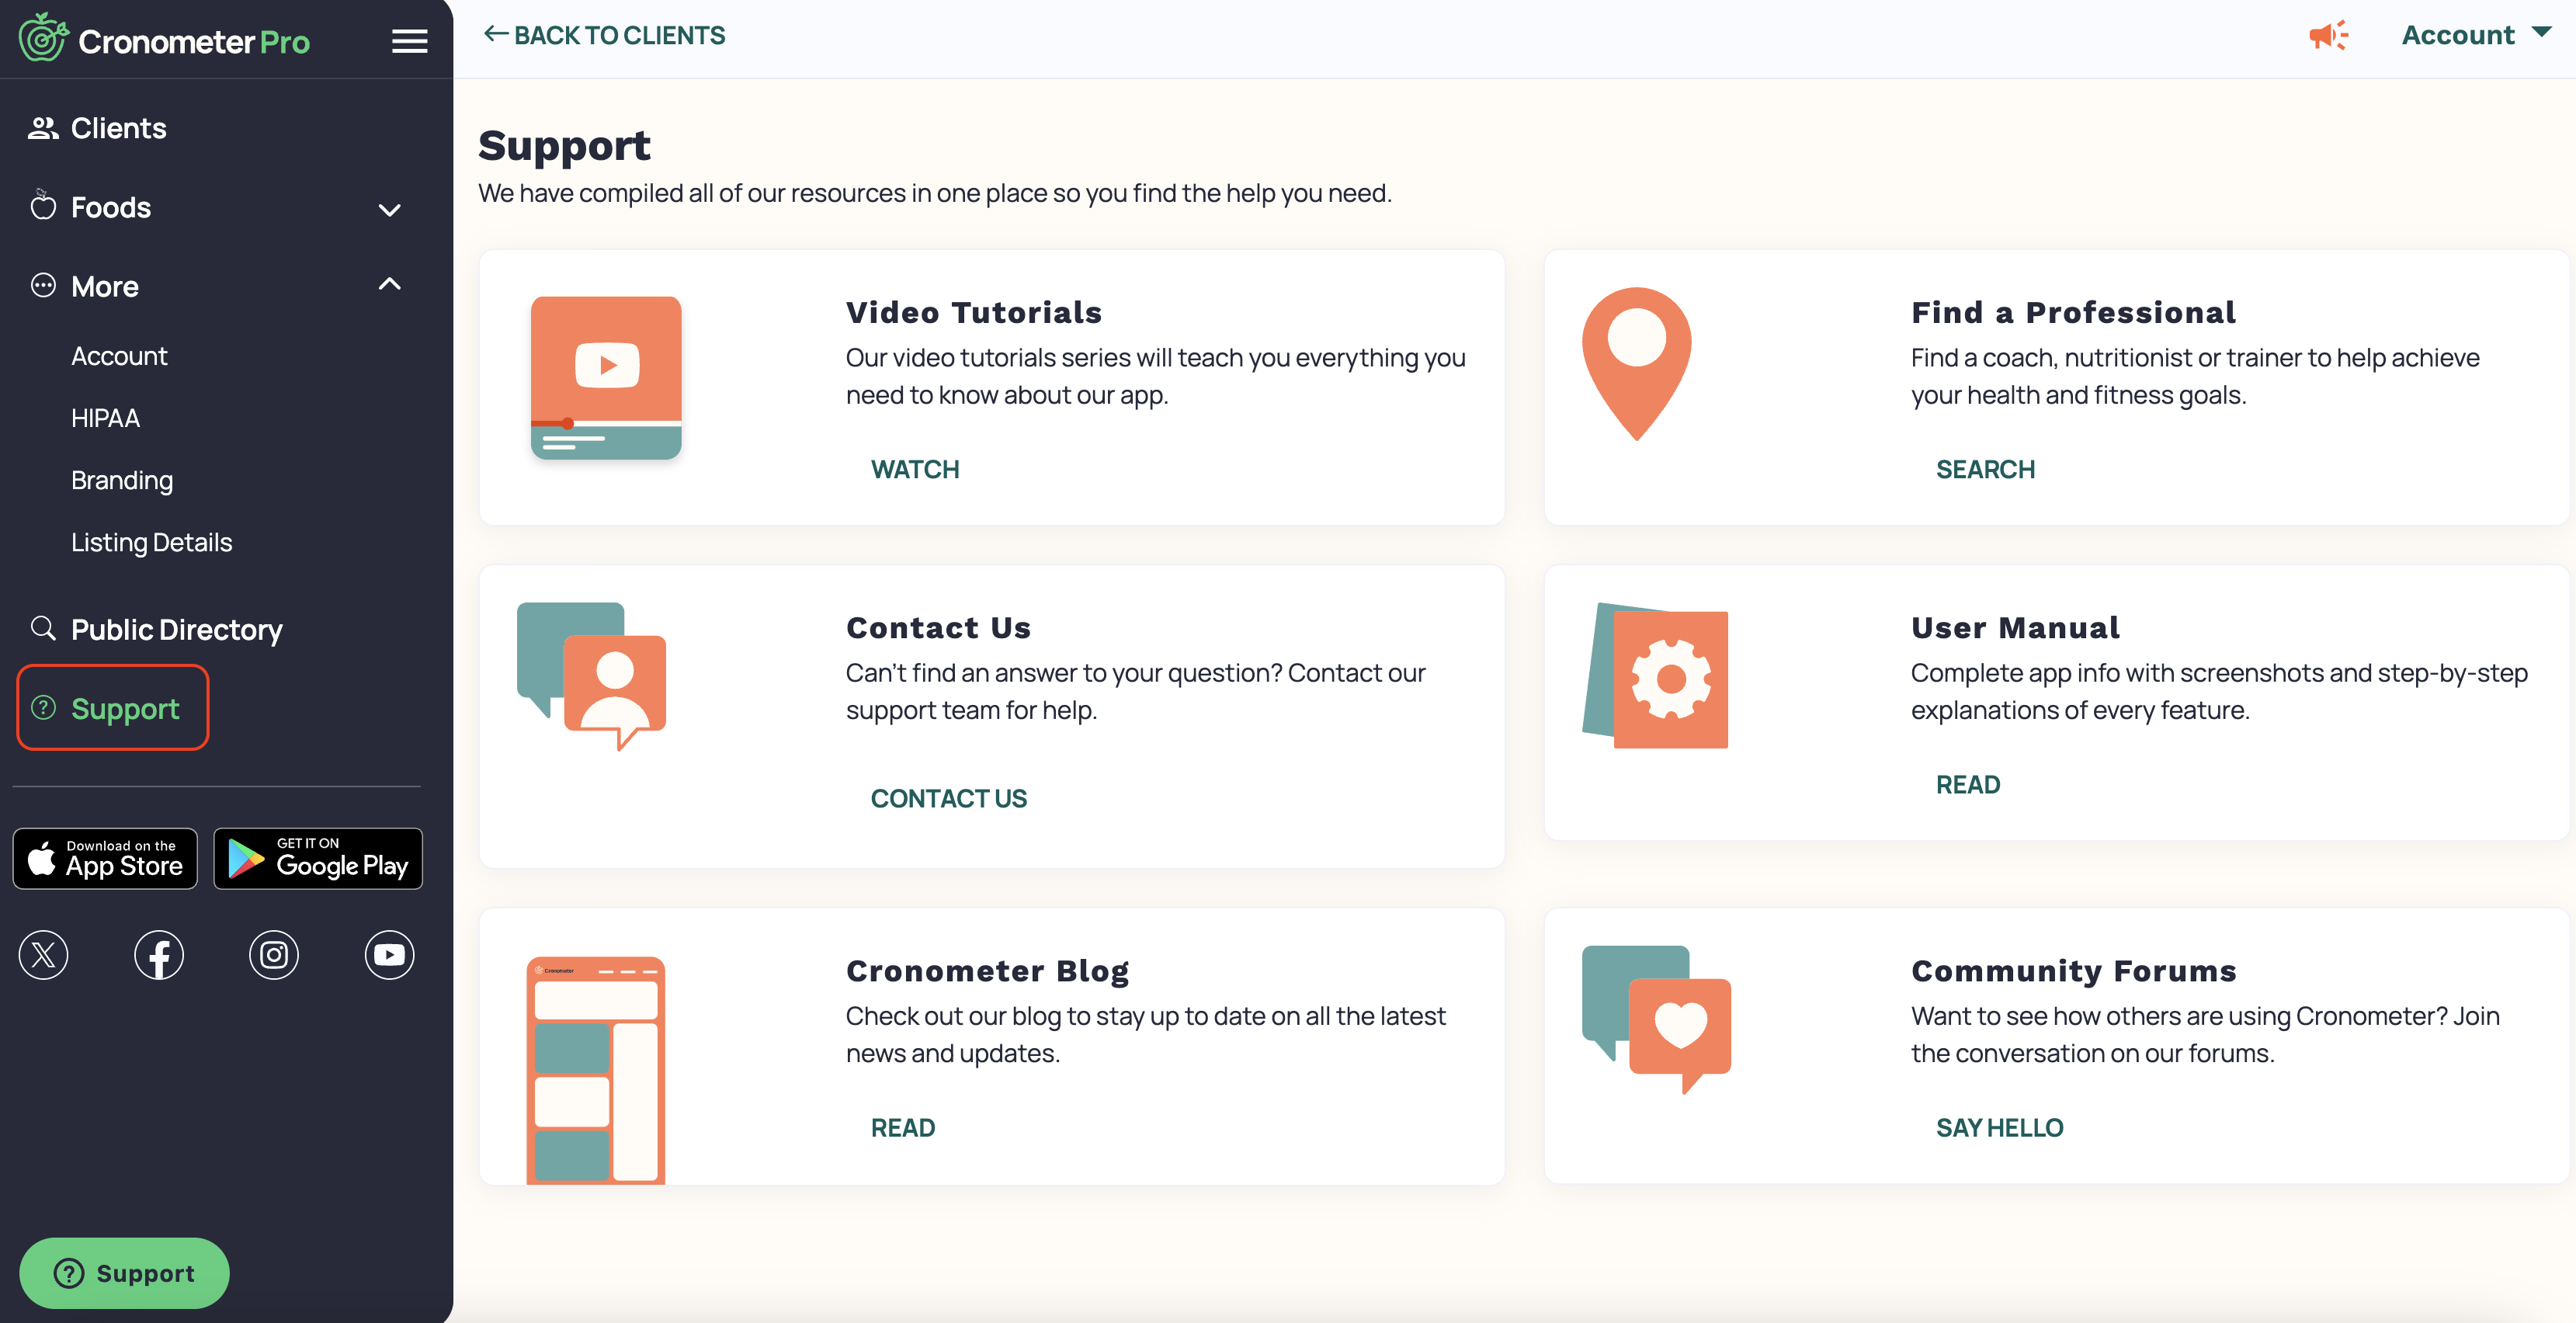Click the orange megaphone announcements icon
Image resolution: width=2576 pixels, height=1323 pixels.
(2330, 35)
